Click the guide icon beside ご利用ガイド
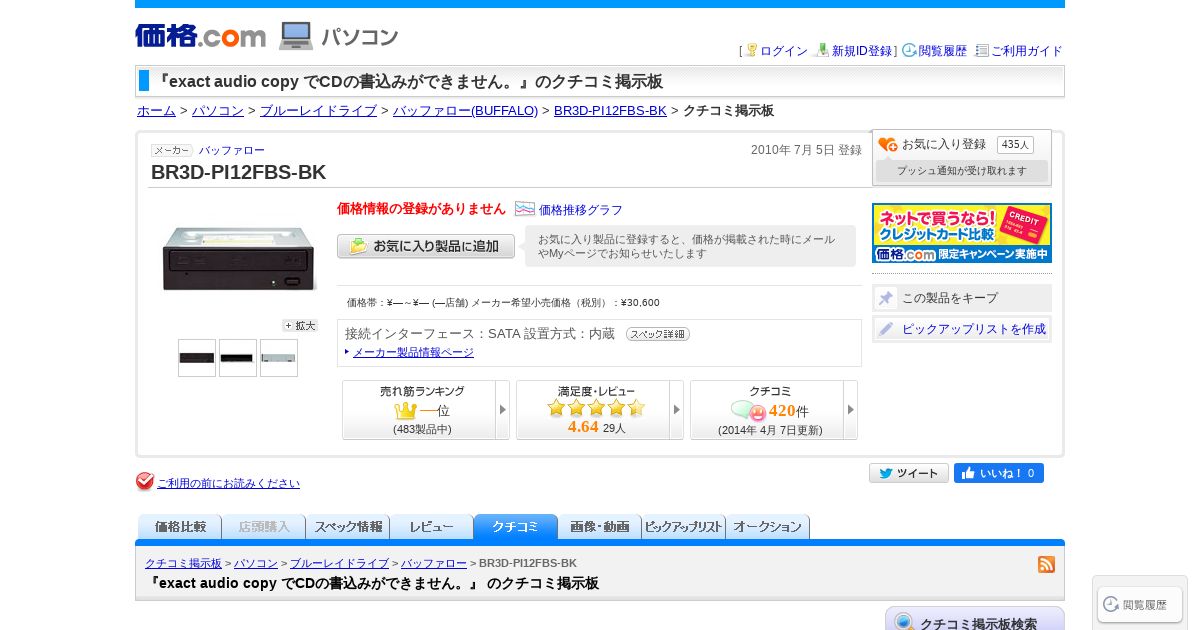Screen dimensions: 1200x630 pyautogui.click(x=982, y=50)
